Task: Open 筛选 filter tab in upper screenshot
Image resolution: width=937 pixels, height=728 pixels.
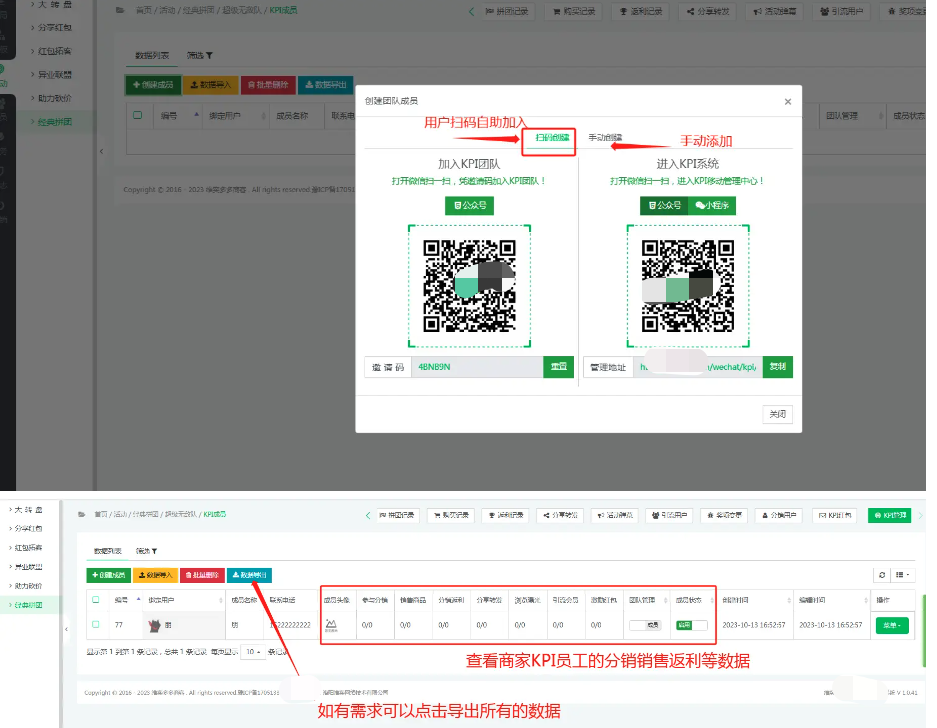Action: pos(199,56)
